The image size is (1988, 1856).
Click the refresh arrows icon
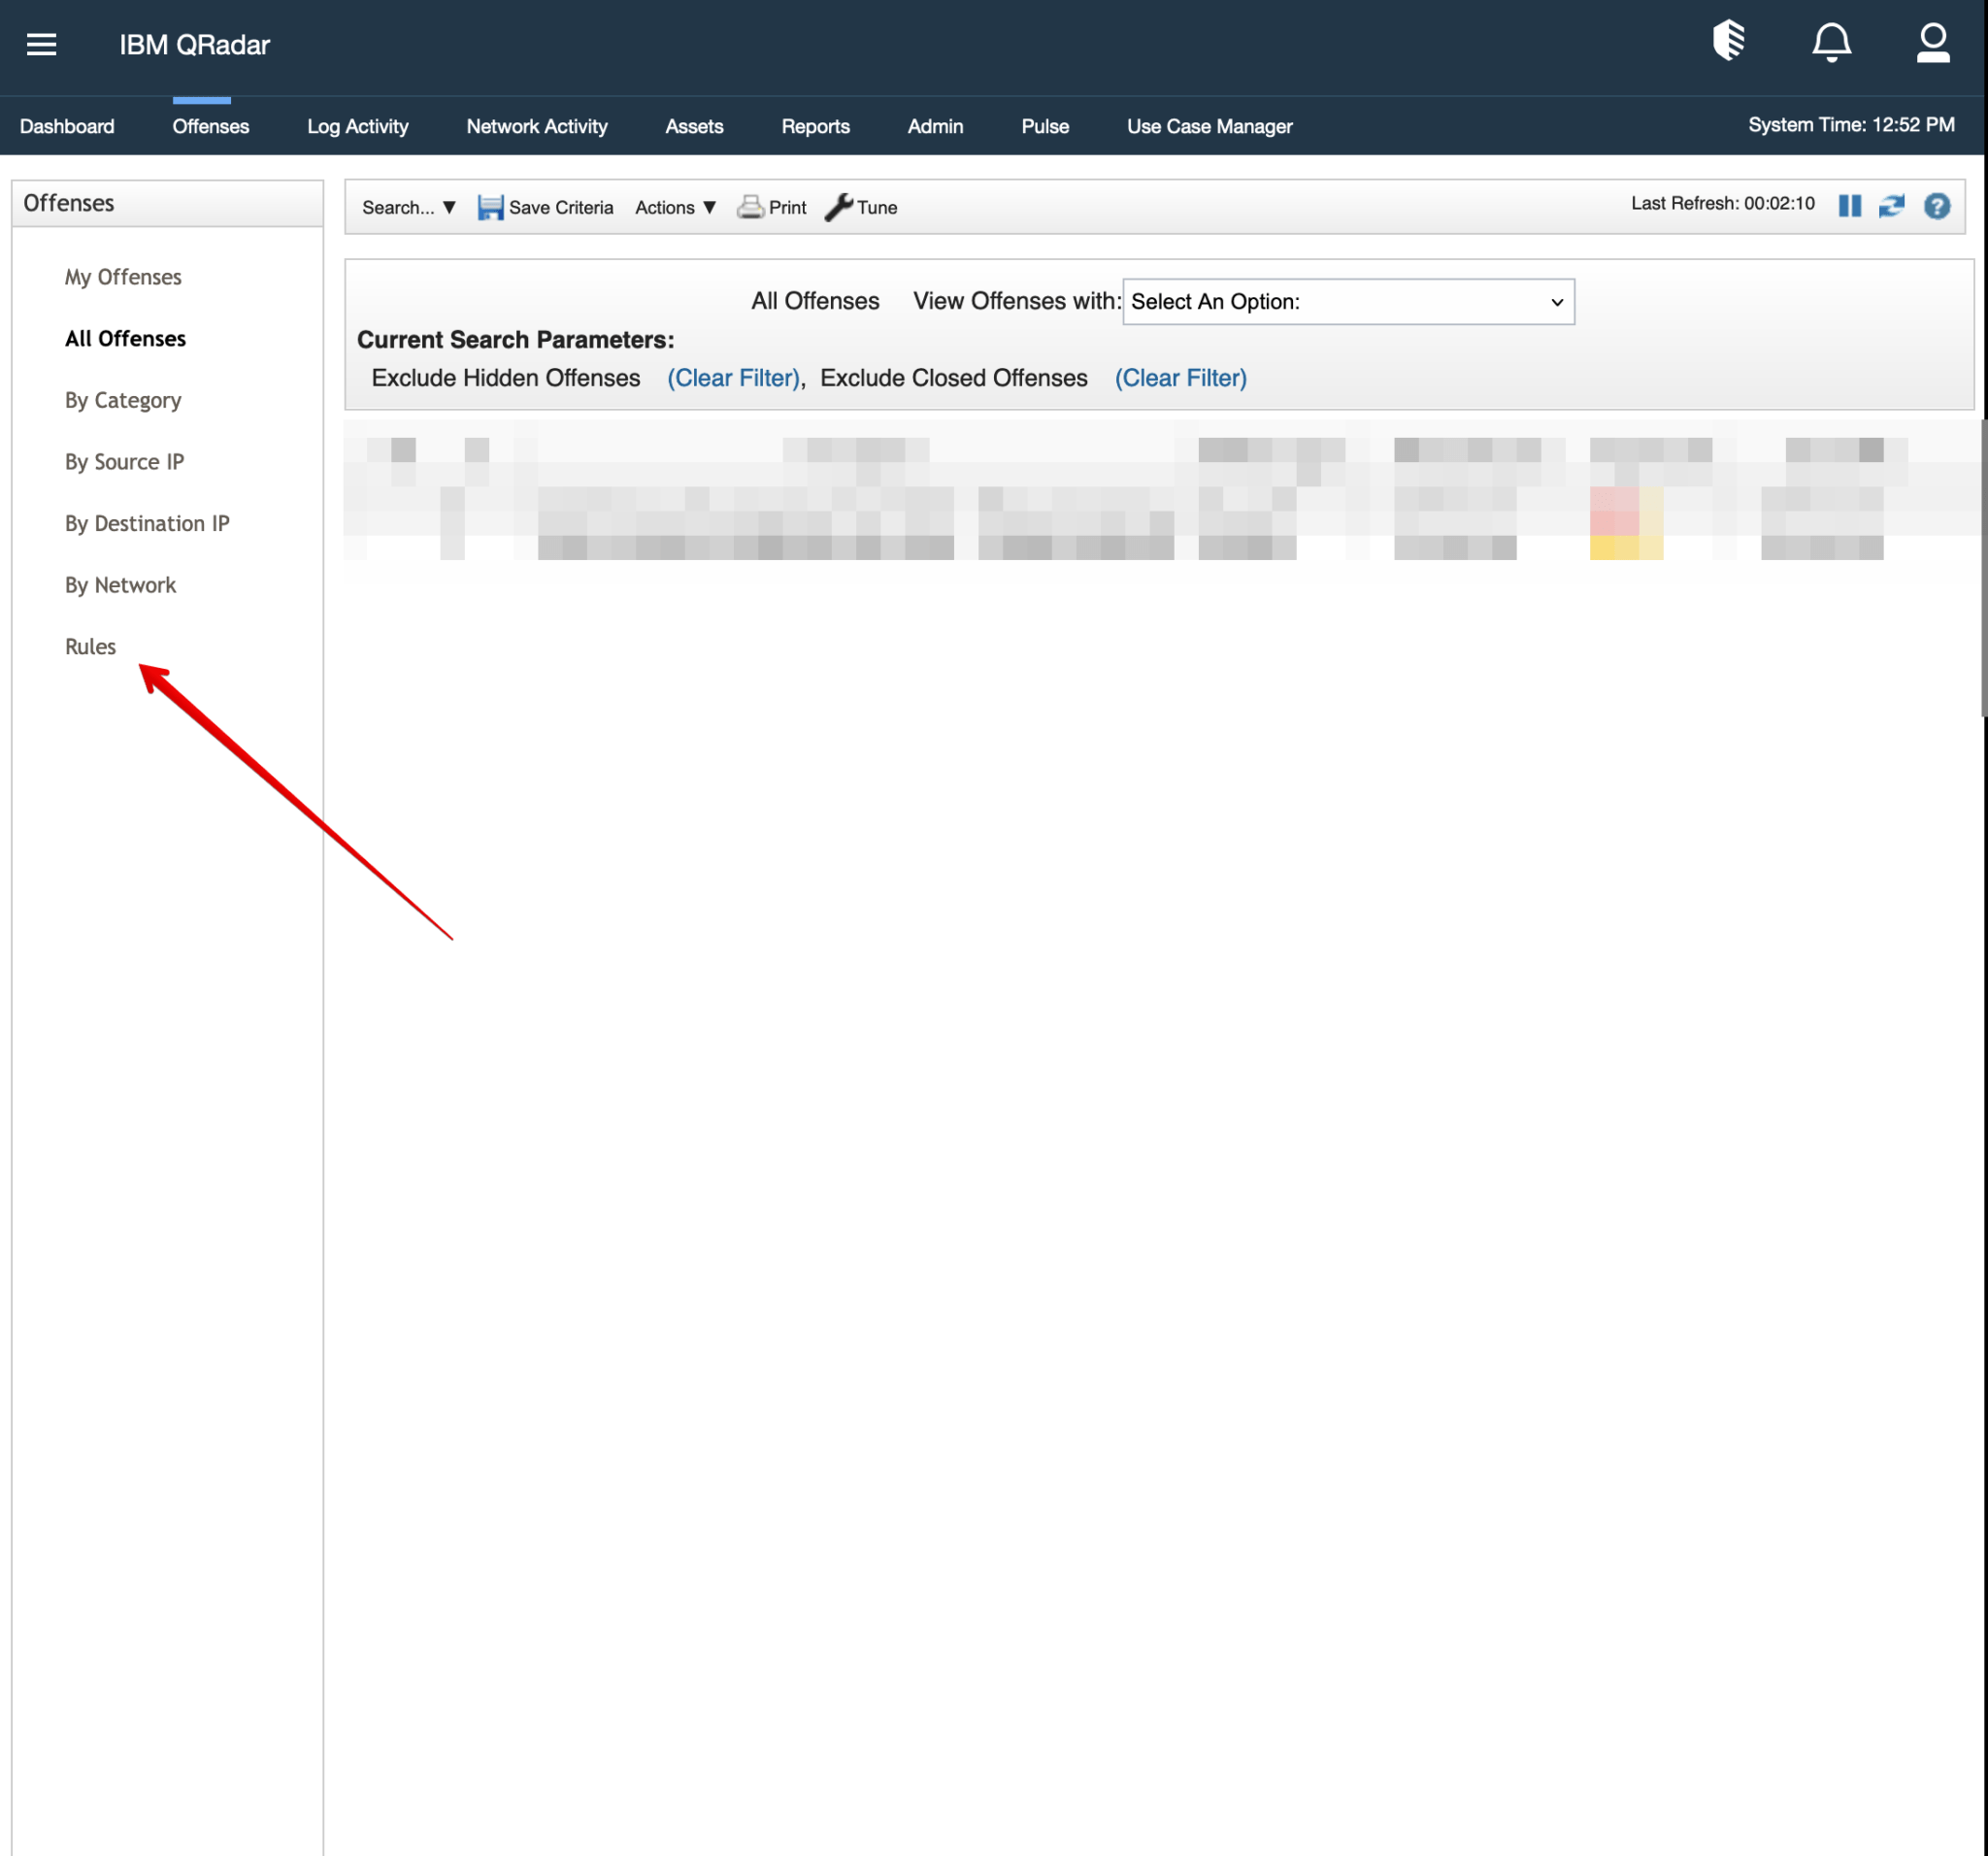pos(1891,206)
